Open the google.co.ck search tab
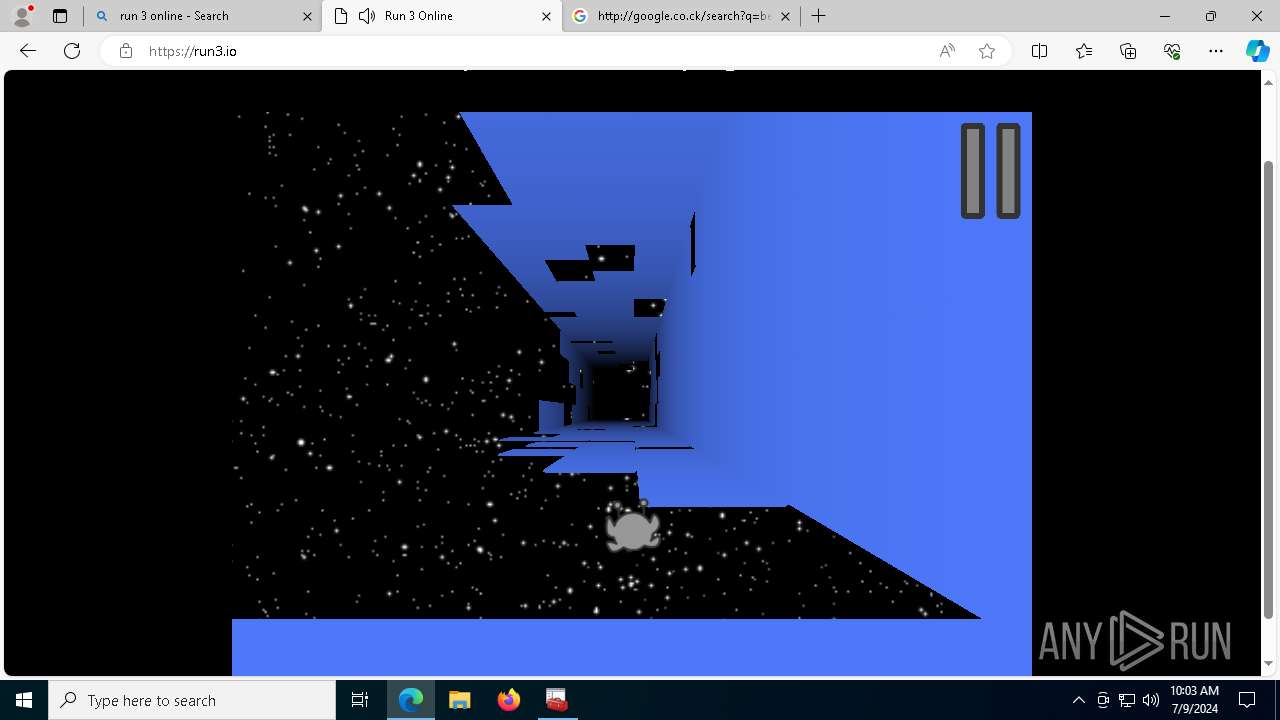Viewport: 1280px width, 720px height. (683, 16)
